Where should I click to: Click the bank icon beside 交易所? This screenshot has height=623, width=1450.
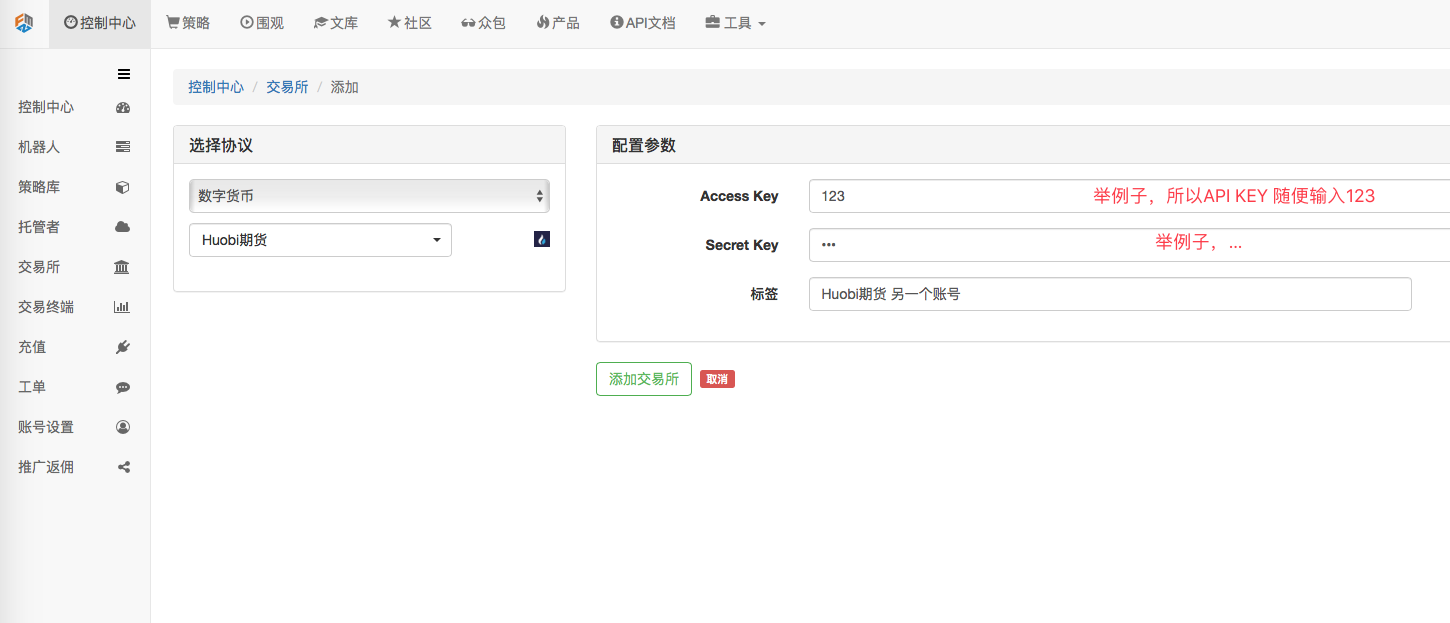pos(123,267)
